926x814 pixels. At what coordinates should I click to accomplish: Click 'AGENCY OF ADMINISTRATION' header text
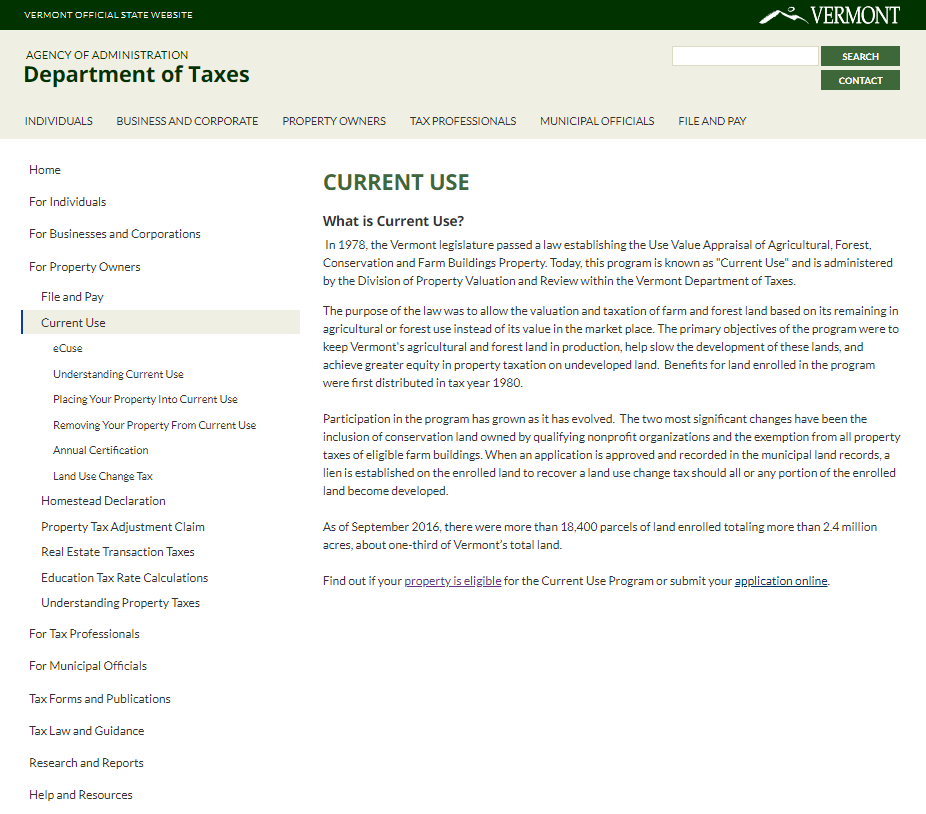pos(107,55)
